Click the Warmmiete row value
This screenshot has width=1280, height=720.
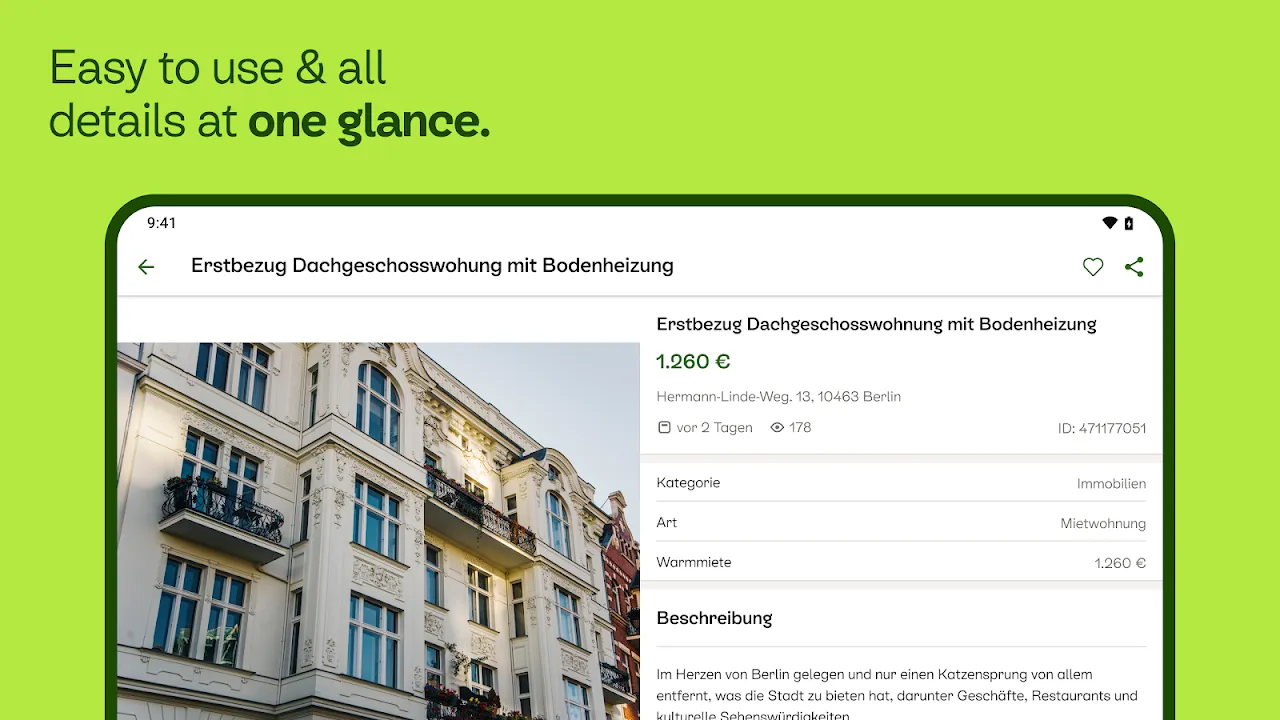tap(1120, 563)
